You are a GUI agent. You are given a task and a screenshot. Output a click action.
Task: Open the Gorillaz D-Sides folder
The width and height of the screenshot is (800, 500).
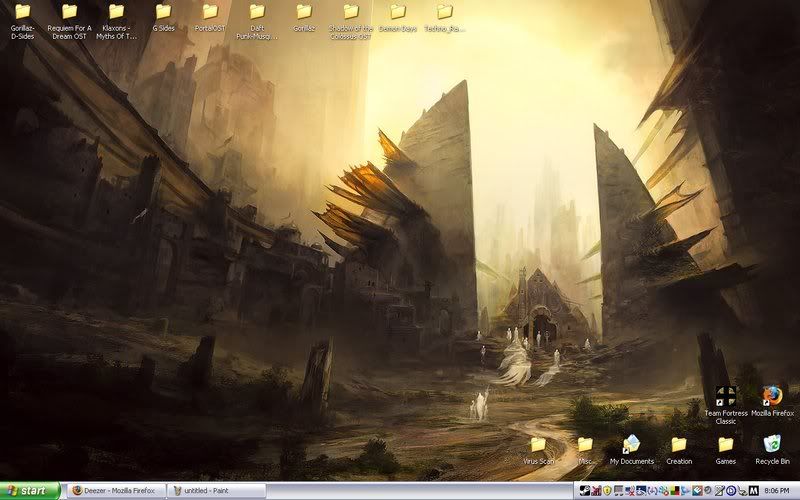click(x=22, y=12)
